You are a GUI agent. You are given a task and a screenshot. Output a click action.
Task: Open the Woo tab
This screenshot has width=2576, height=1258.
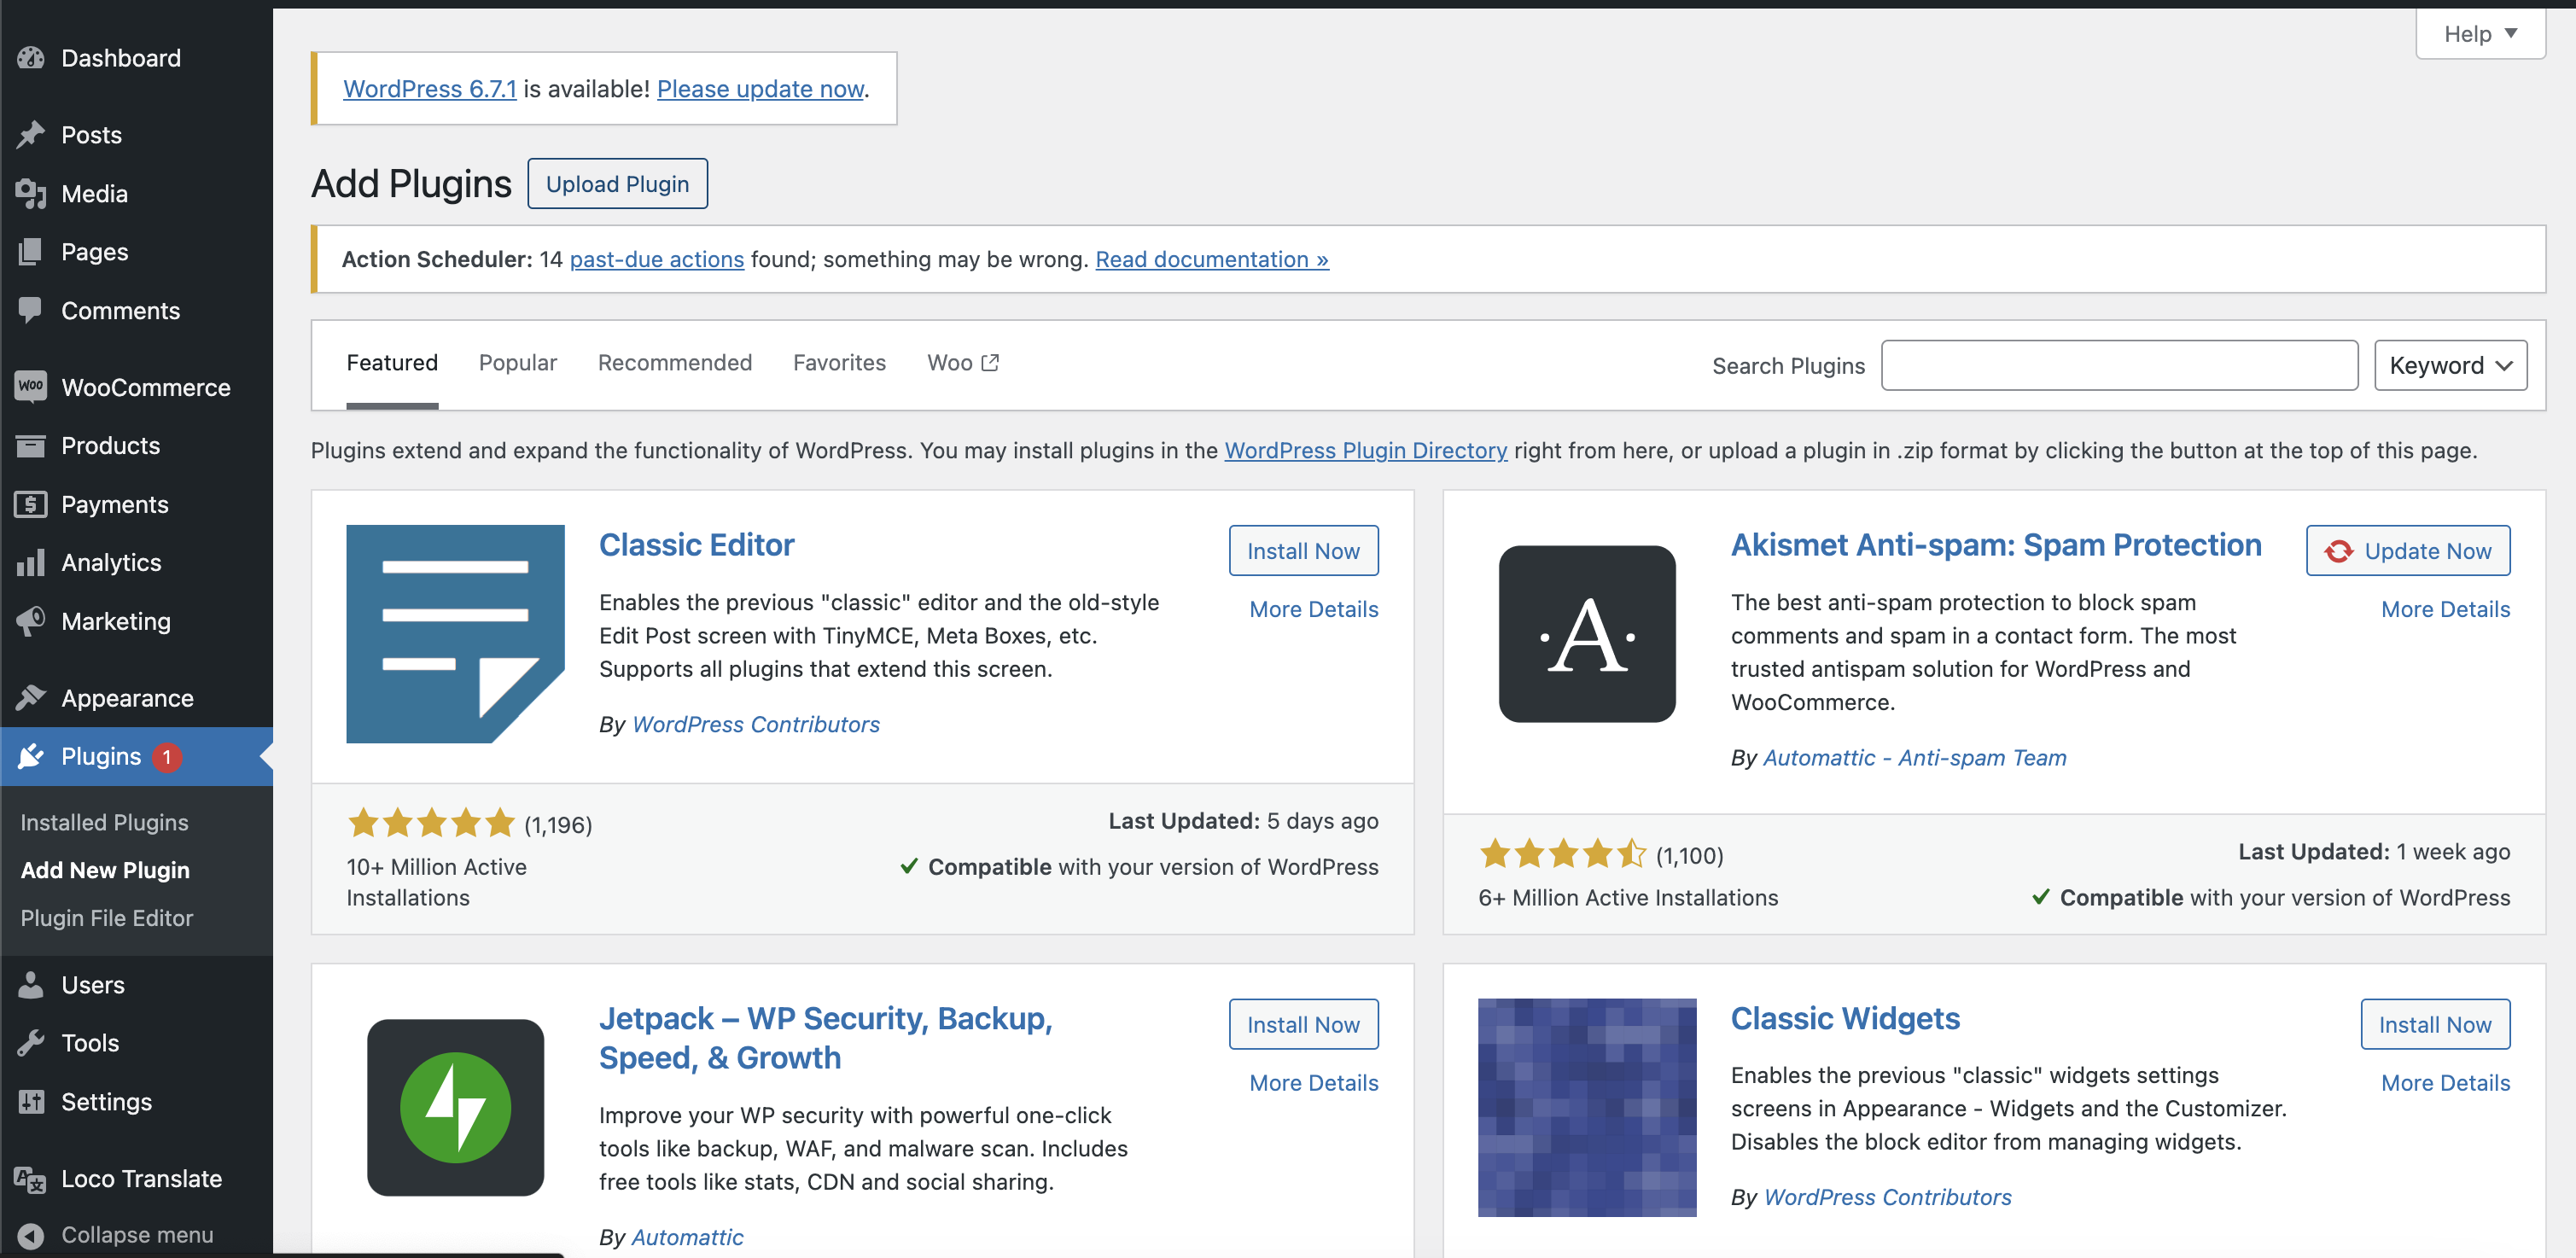pyautogui.click(x=962, y=362)
